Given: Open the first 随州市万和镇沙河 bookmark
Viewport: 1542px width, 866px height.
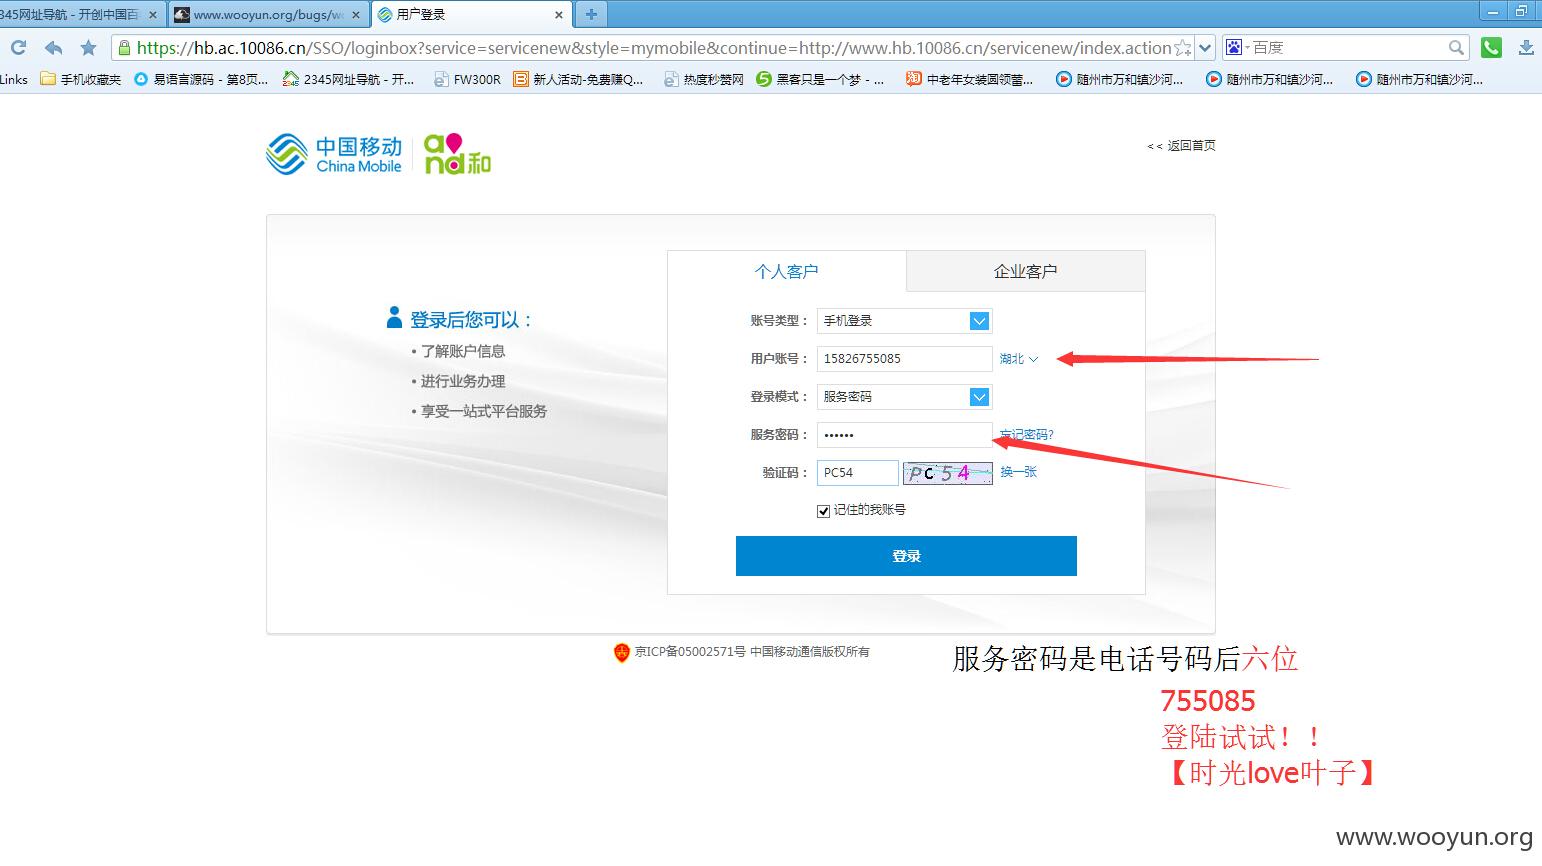Looking at the screenshot, I should click(x=1120, y=79).
